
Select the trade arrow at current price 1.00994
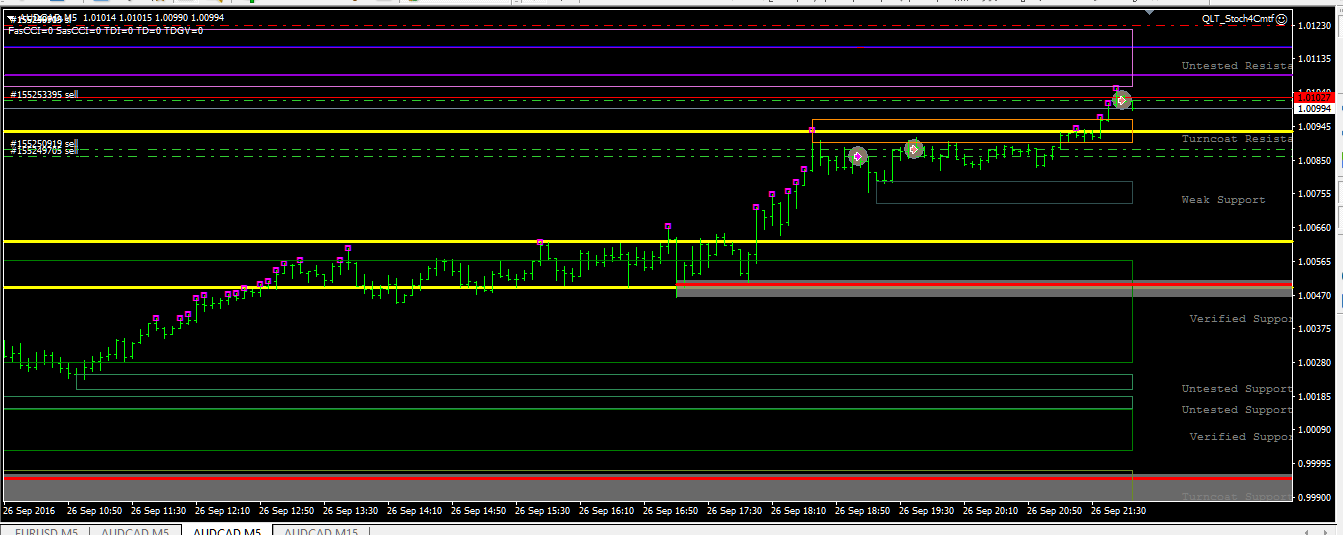pyautogui.click(x=1122, y=100)
